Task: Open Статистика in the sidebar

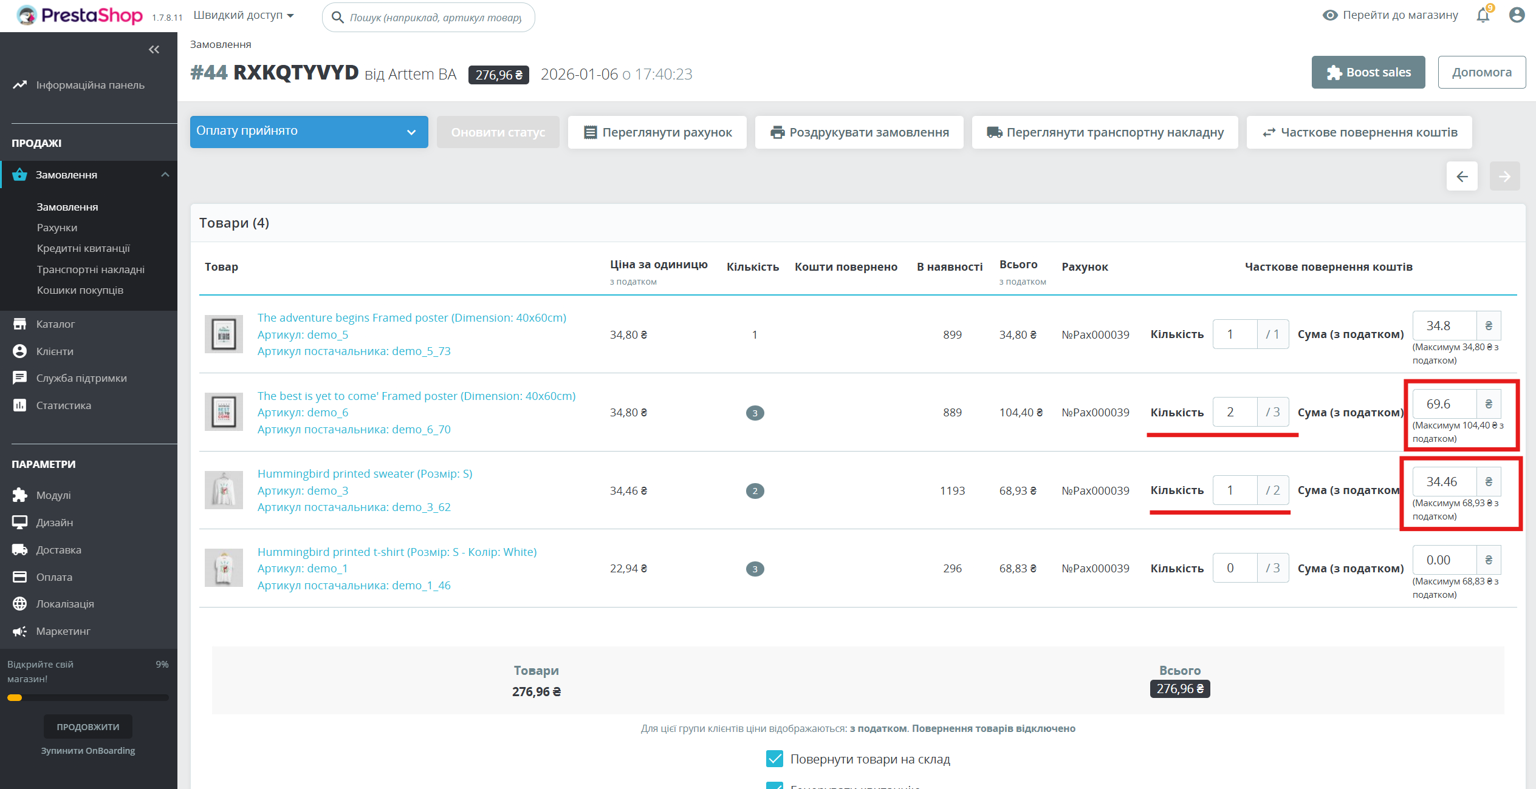Action: pyautogui.click(x=63, y=405)
